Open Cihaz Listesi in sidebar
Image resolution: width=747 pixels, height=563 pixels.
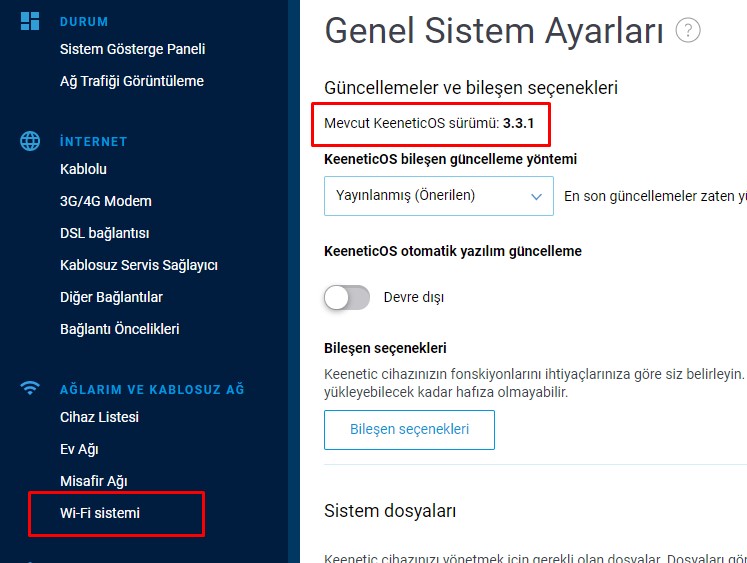(x=99, y=417)
